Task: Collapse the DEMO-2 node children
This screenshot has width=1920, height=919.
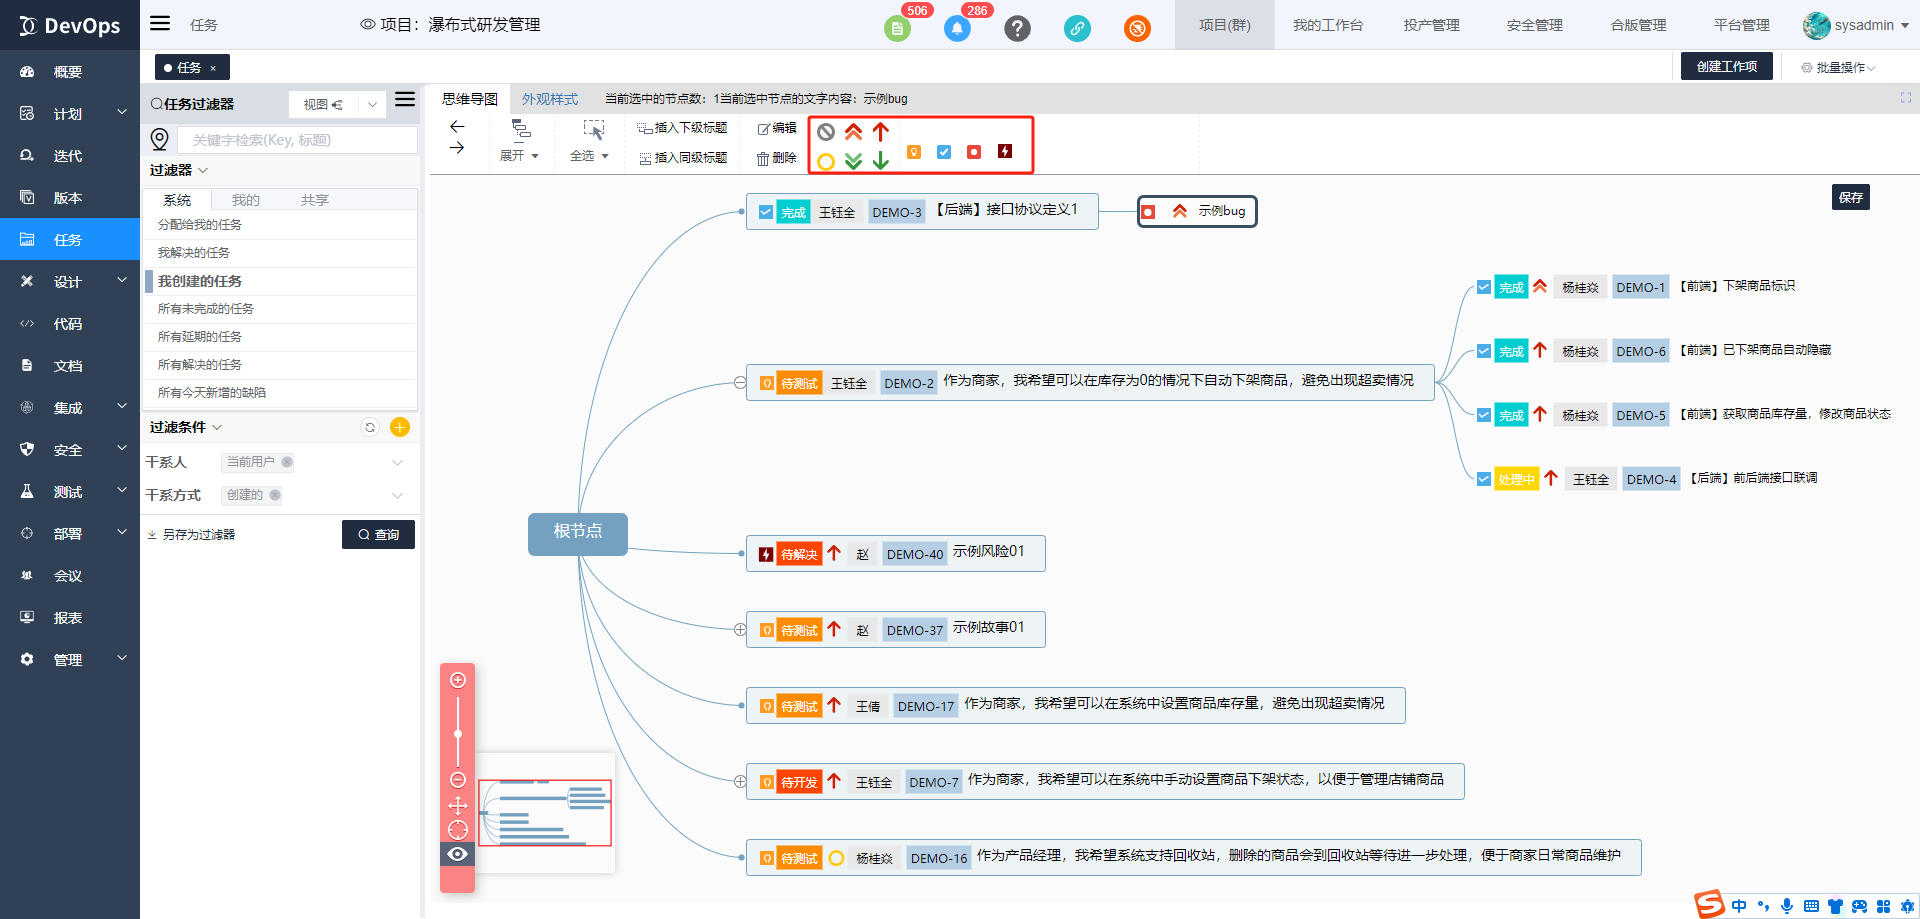Action: click(x=740, y=383)
